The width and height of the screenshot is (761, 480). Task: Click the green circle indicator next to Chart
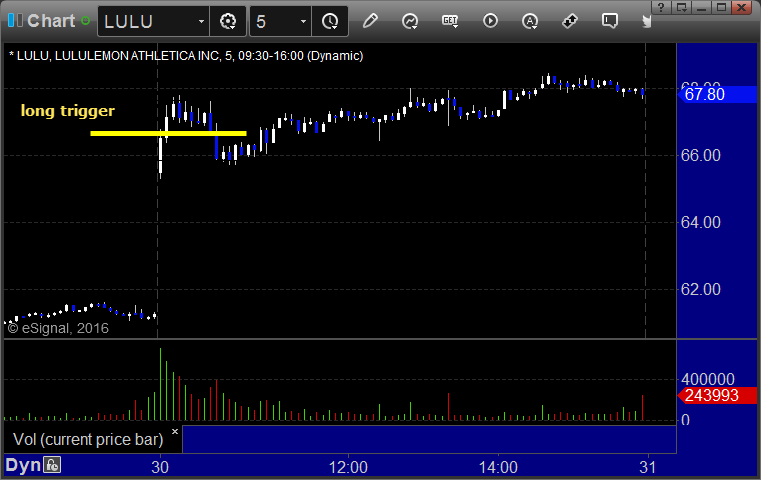pos(86,21)
